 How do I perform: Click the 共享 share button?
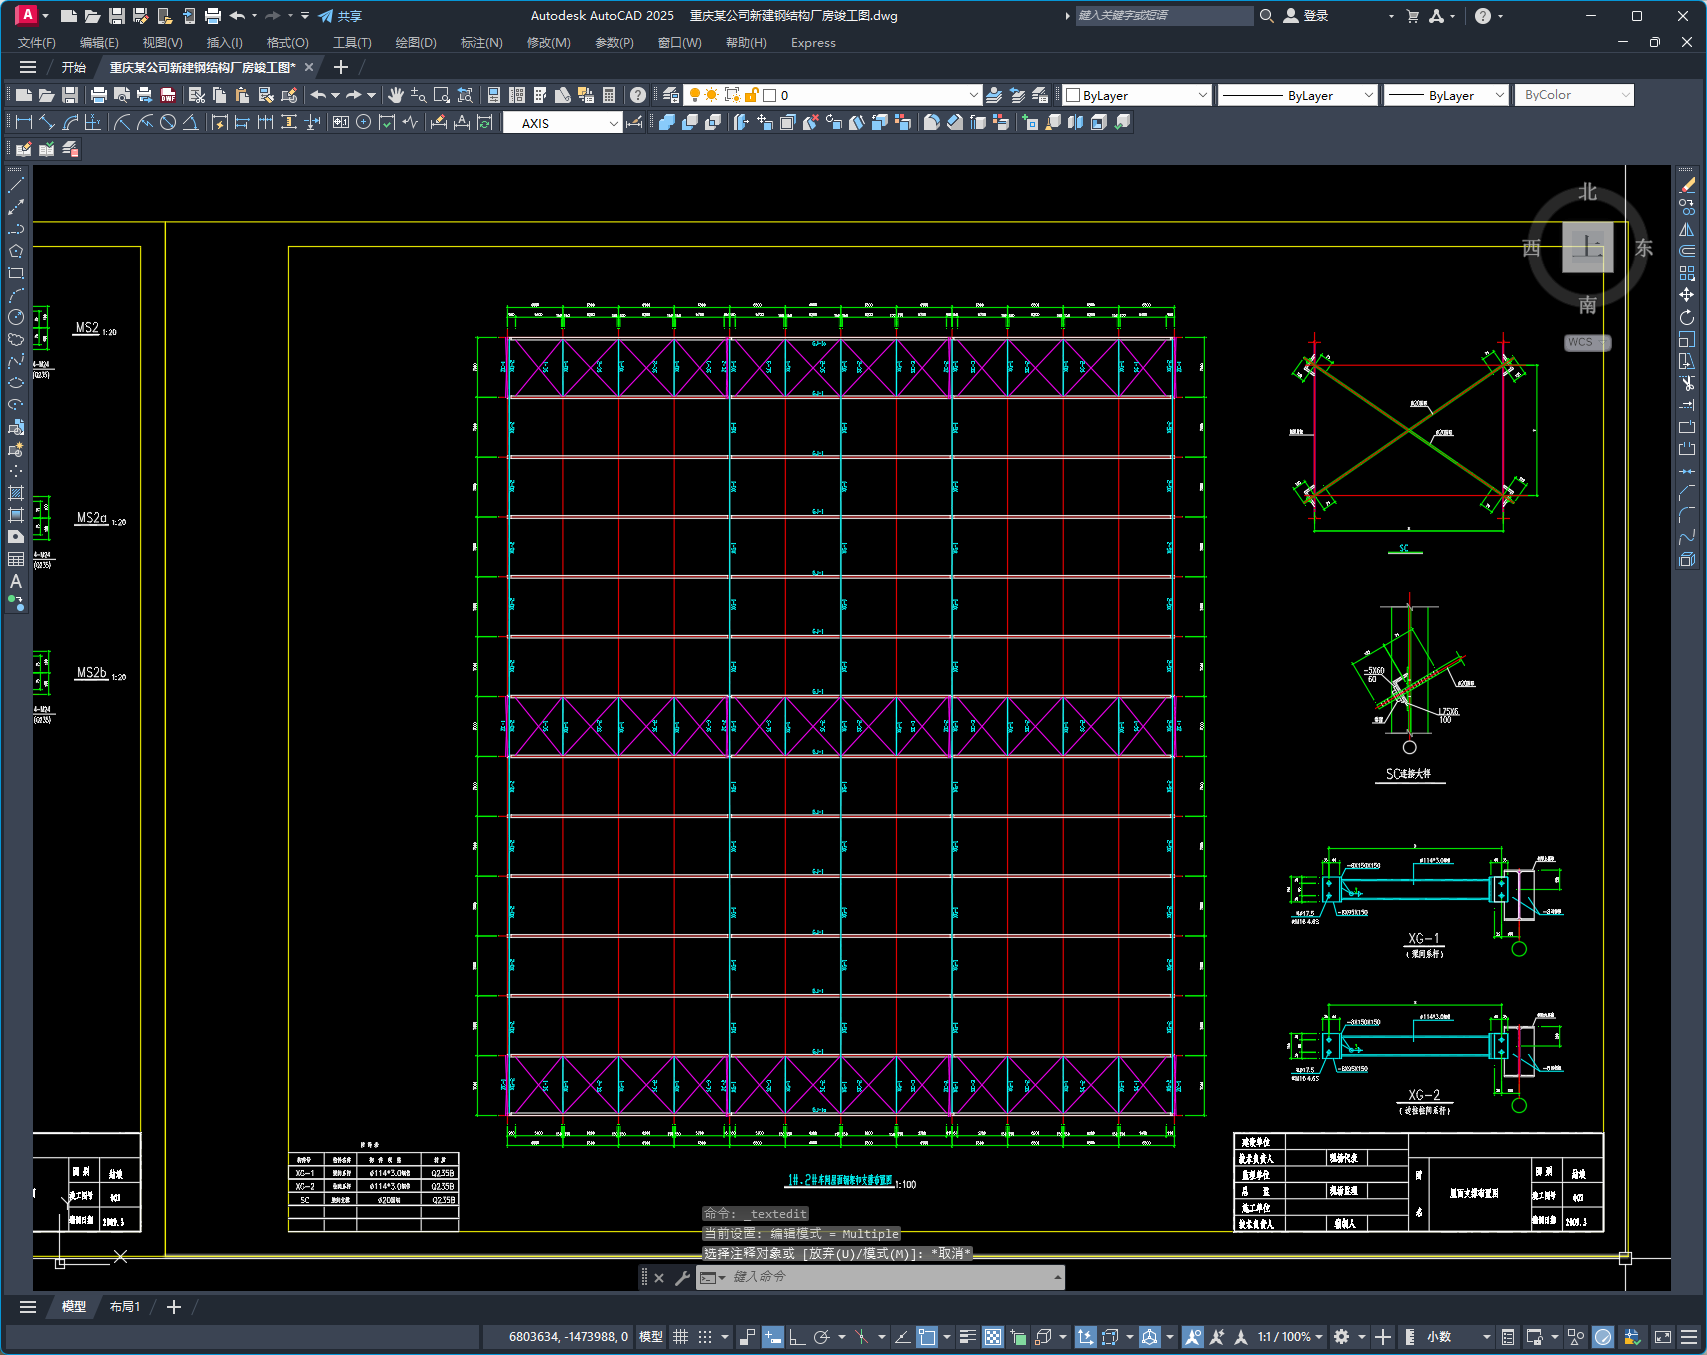click(x=340, y=16)
